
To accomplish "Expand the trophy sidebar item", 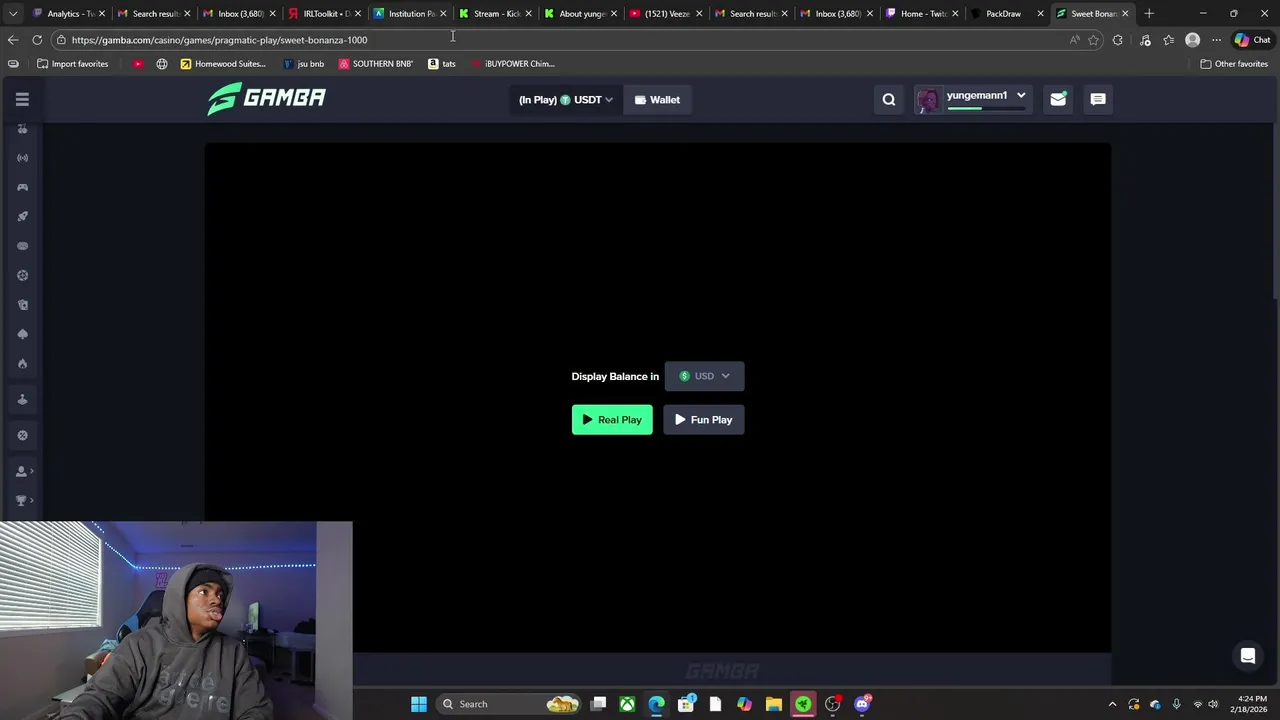I will click(x=24, y=500).
